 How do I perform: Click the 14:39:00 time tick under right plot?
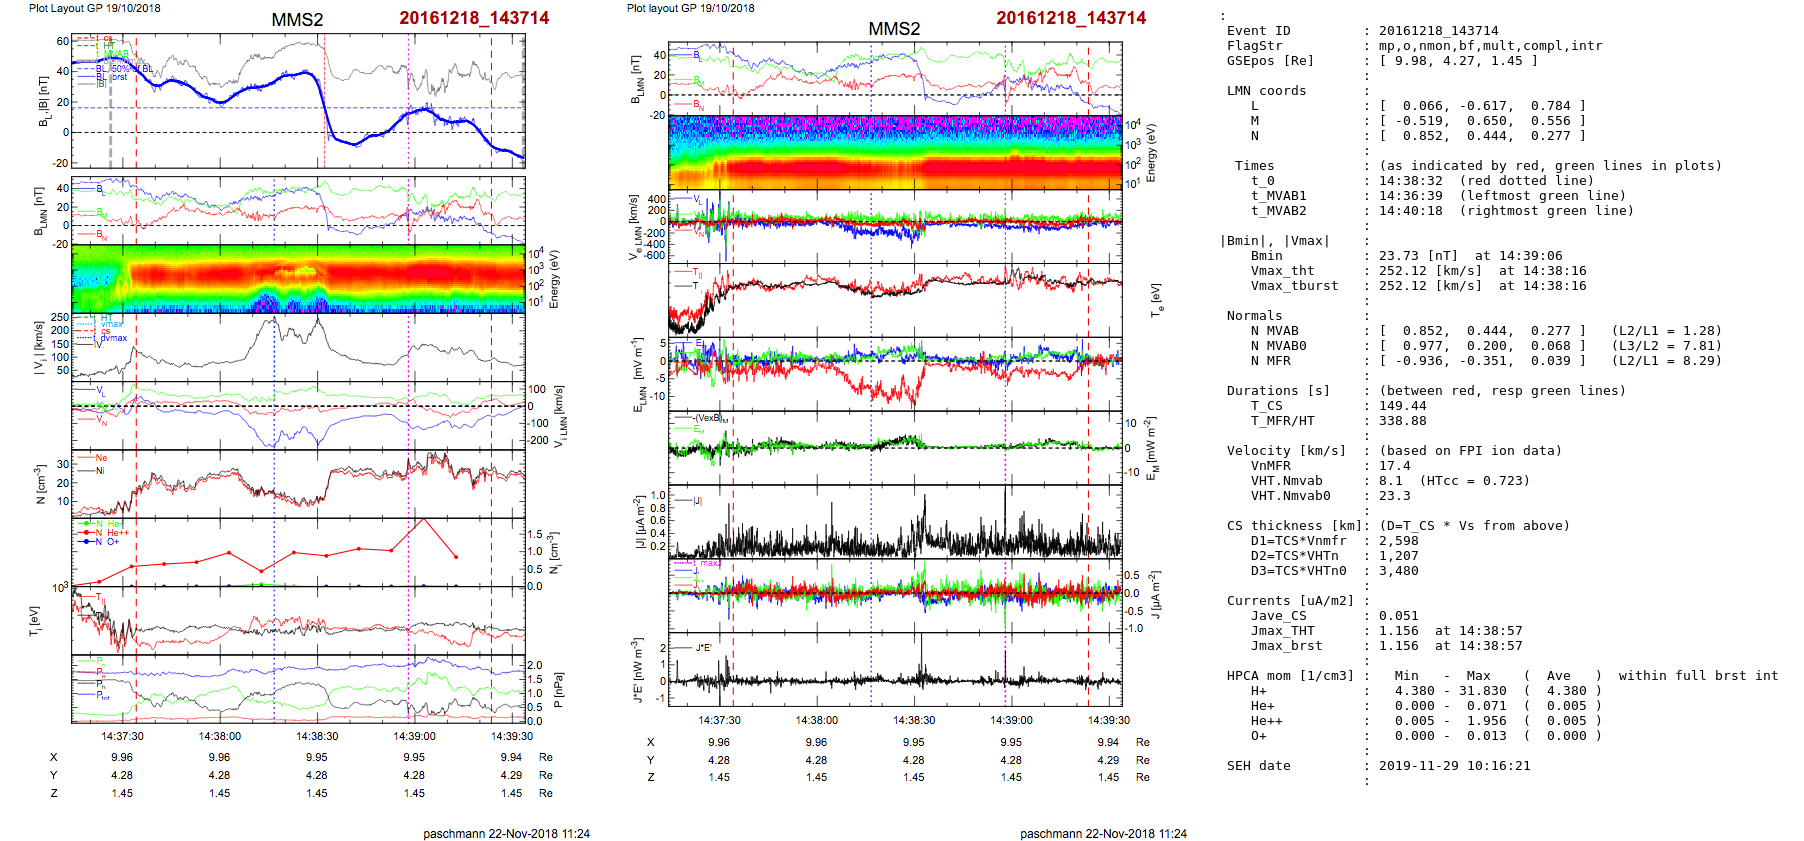tap(1011, 720)
